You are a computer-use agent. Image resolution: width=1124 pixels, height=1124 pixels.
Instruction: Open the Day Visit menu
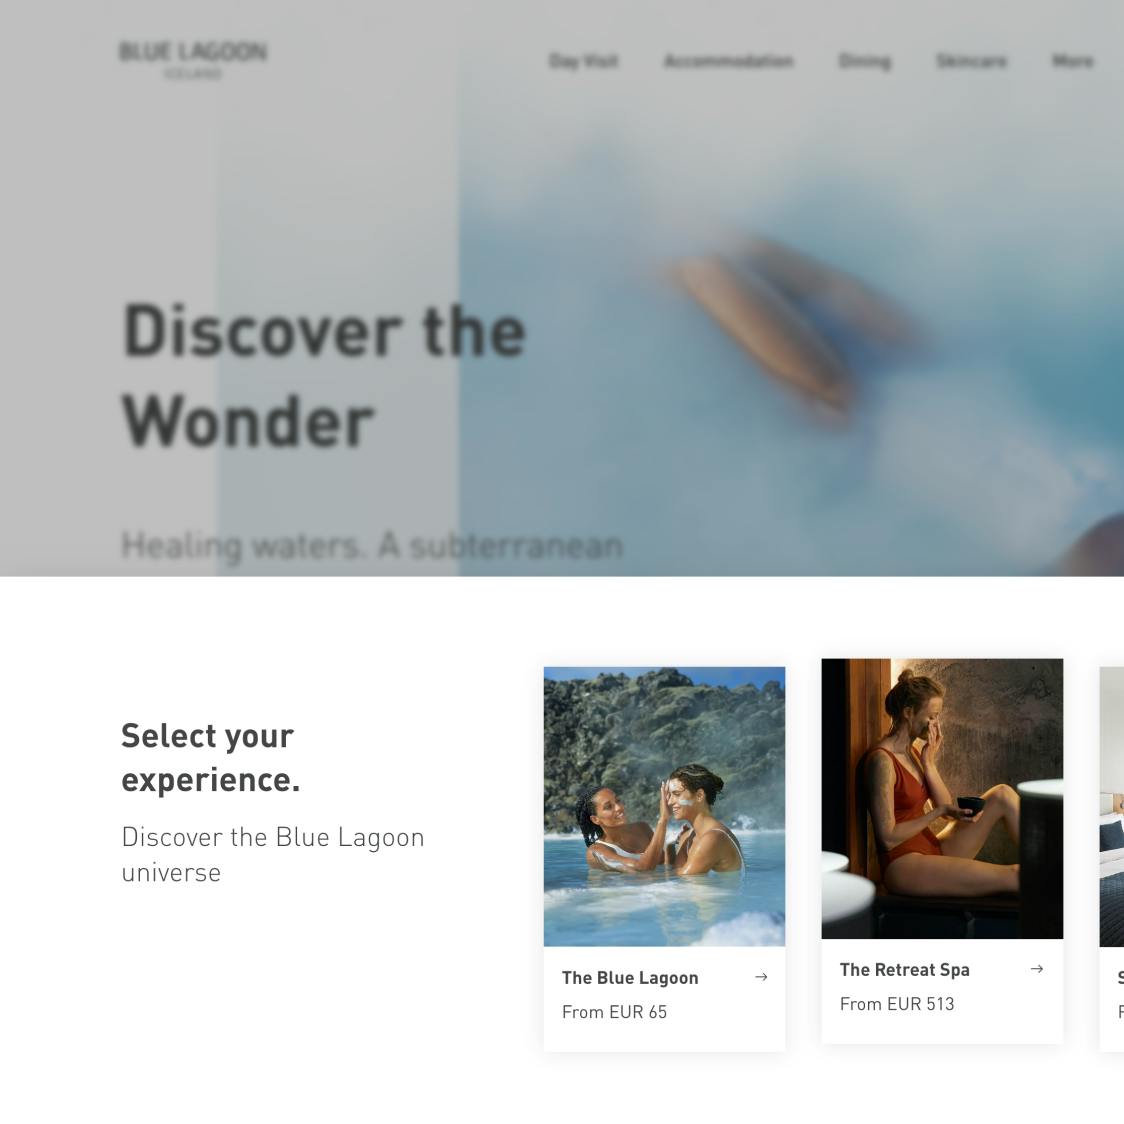click(x=584, y=61)
